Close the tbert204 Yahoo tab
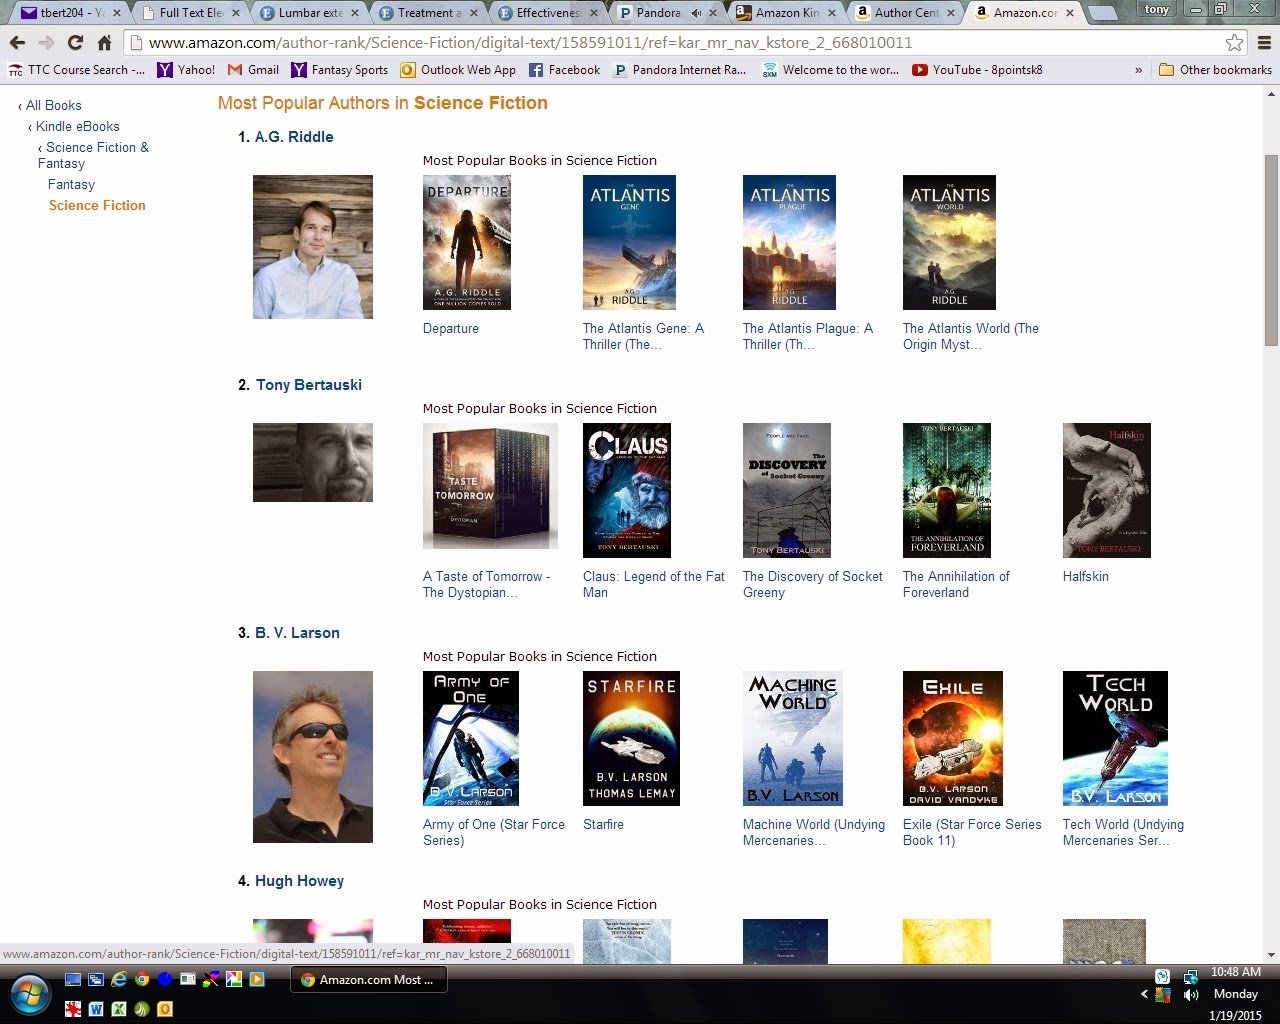The height and width of the screenshot is (1024, 1280). [x=115, y=13]
